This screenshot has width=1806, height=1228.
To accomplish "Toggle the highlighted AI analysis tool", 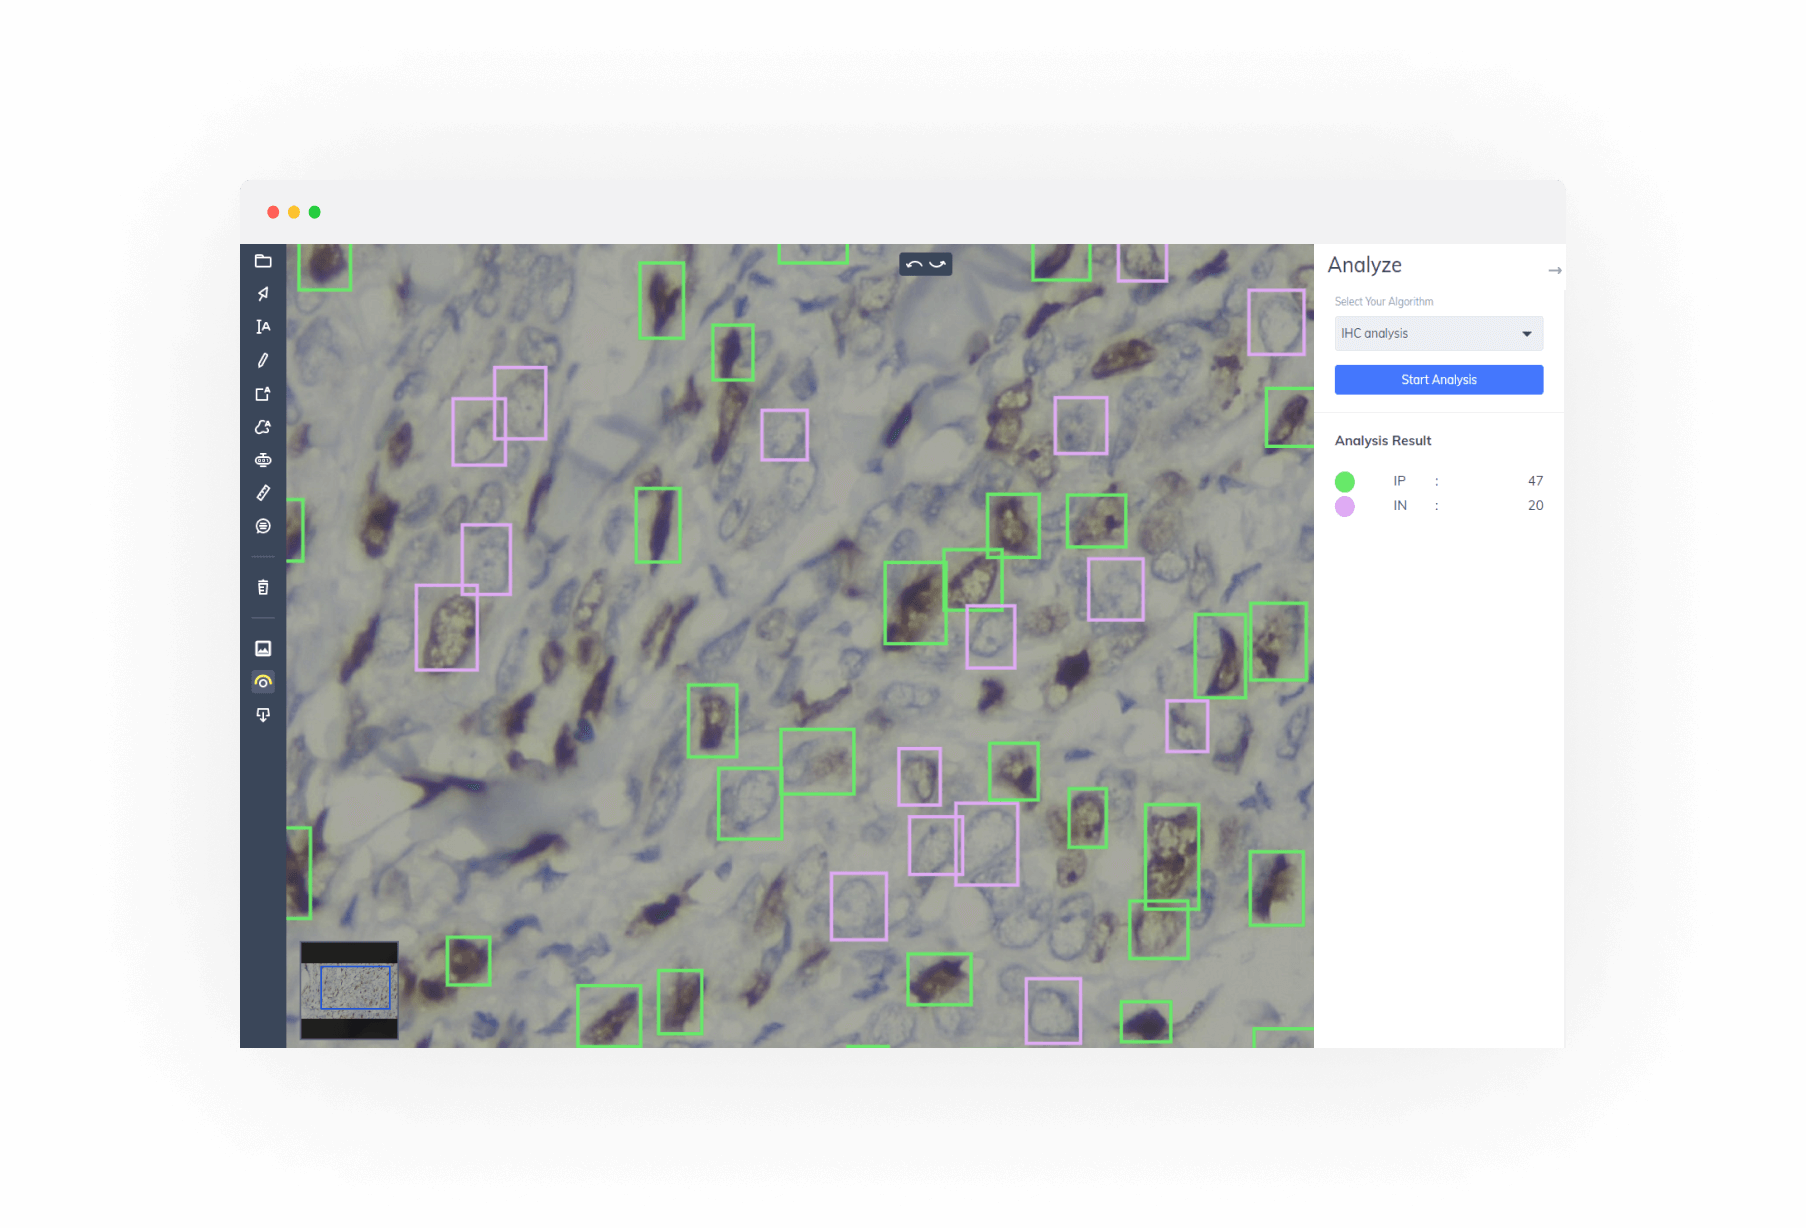I will (x=263, y=681).
